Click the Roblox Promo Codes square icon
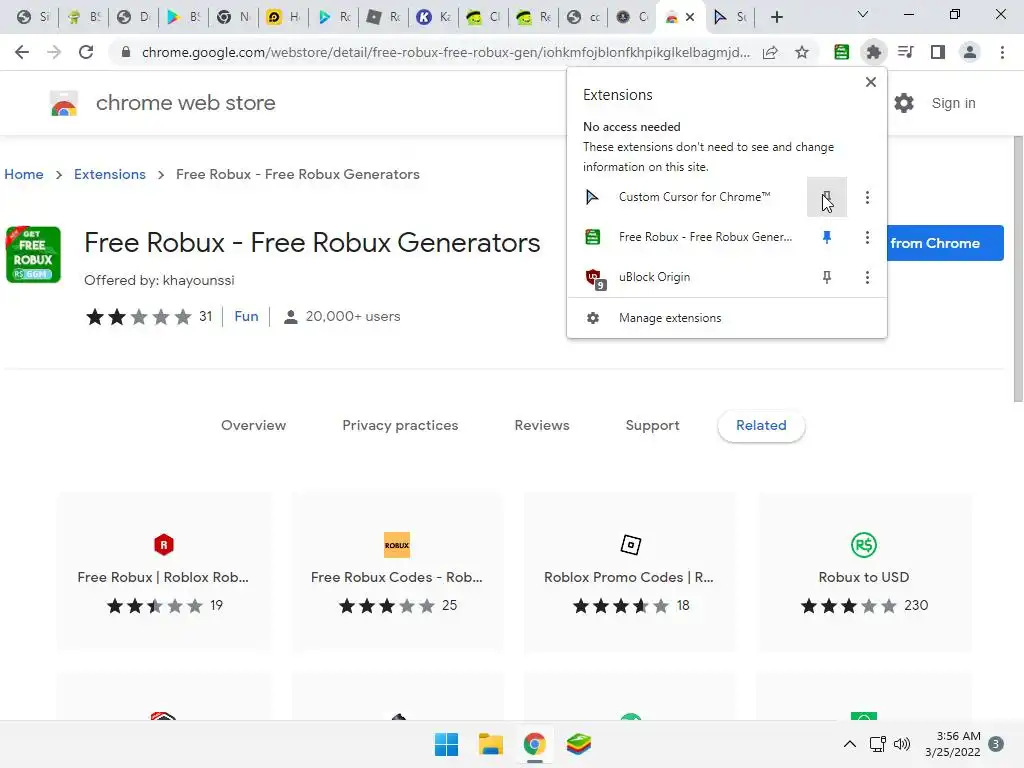Screen dimensions: 1024x768 tap(630, 545)
